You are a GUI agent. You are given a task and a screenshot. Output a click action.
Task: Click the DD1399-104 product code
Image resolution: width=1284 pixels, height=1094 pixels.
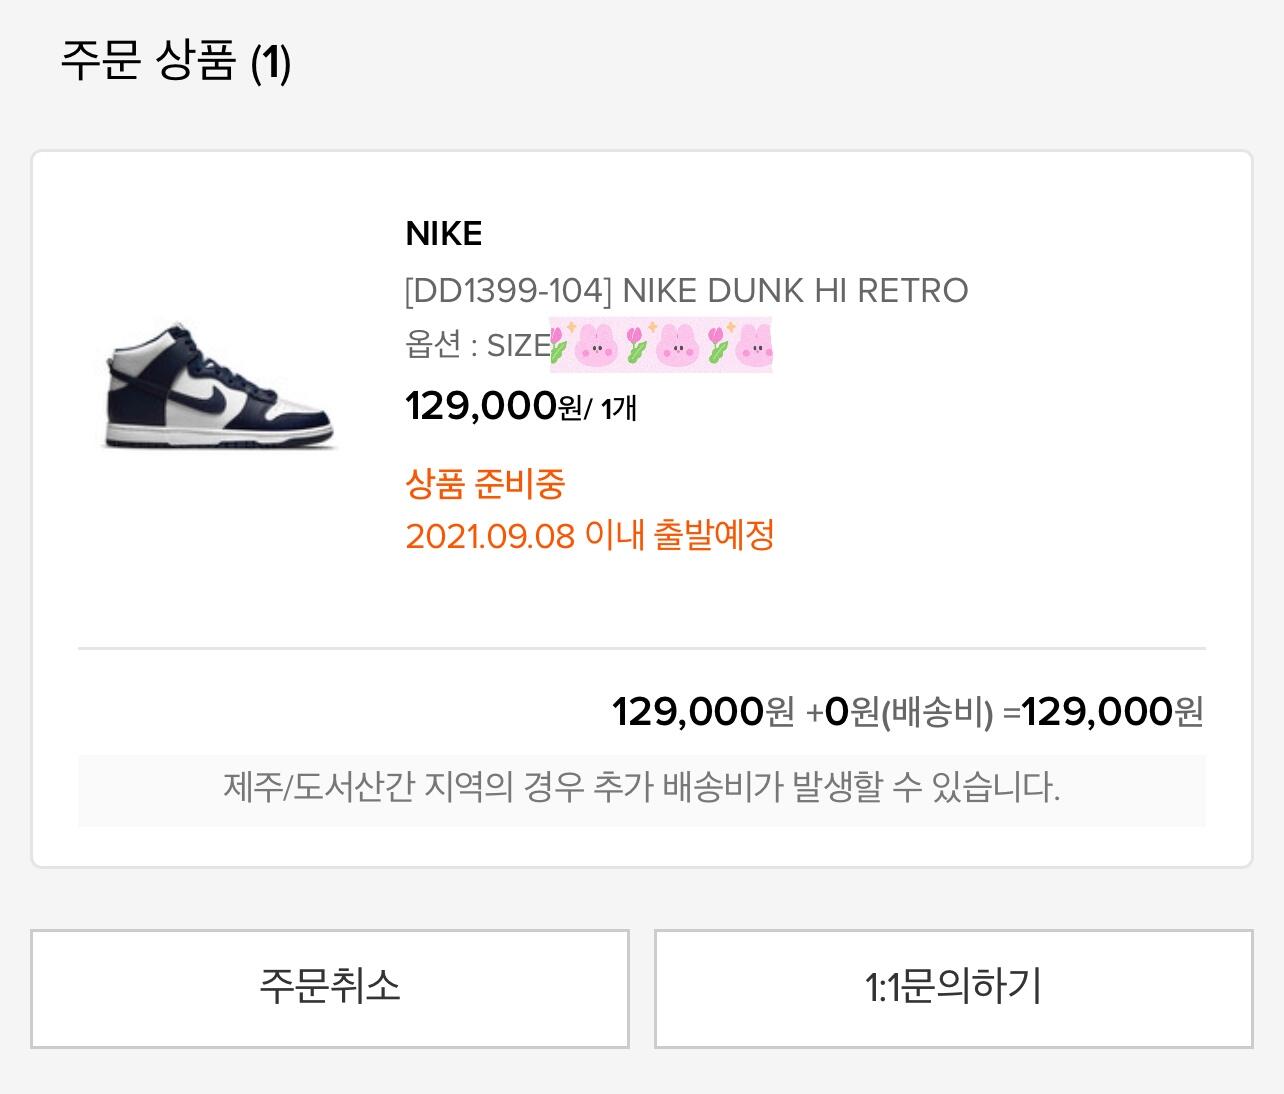507,291
